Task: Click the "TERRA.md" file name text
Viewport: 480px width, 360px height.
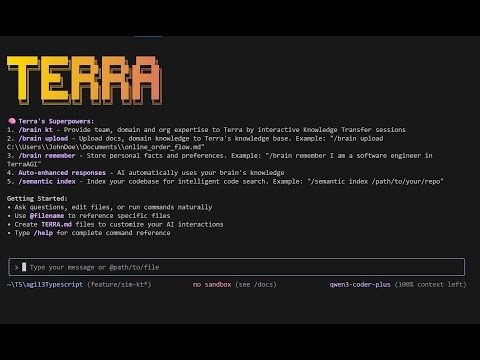Action: click(x=56, y=224)
